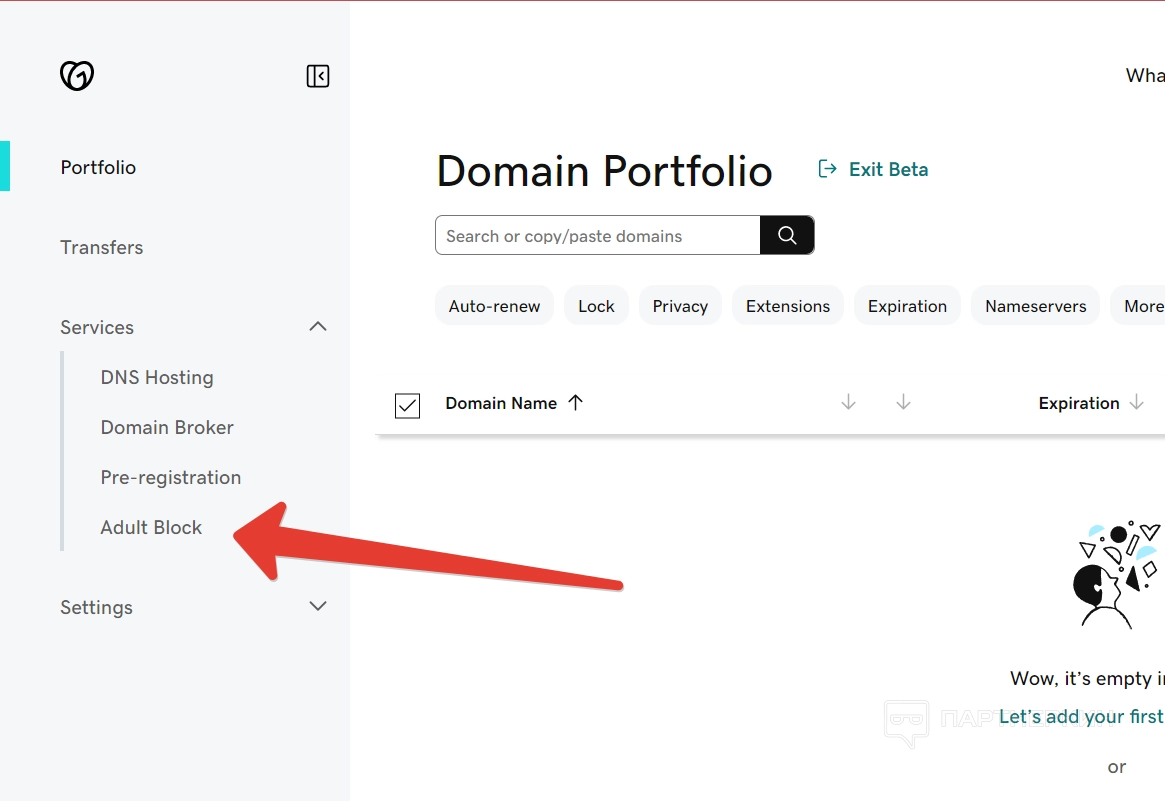This screenshot has height=801, width=1165.
Task: Collapse the sidebar panel icon
Action: click(318, 76)
